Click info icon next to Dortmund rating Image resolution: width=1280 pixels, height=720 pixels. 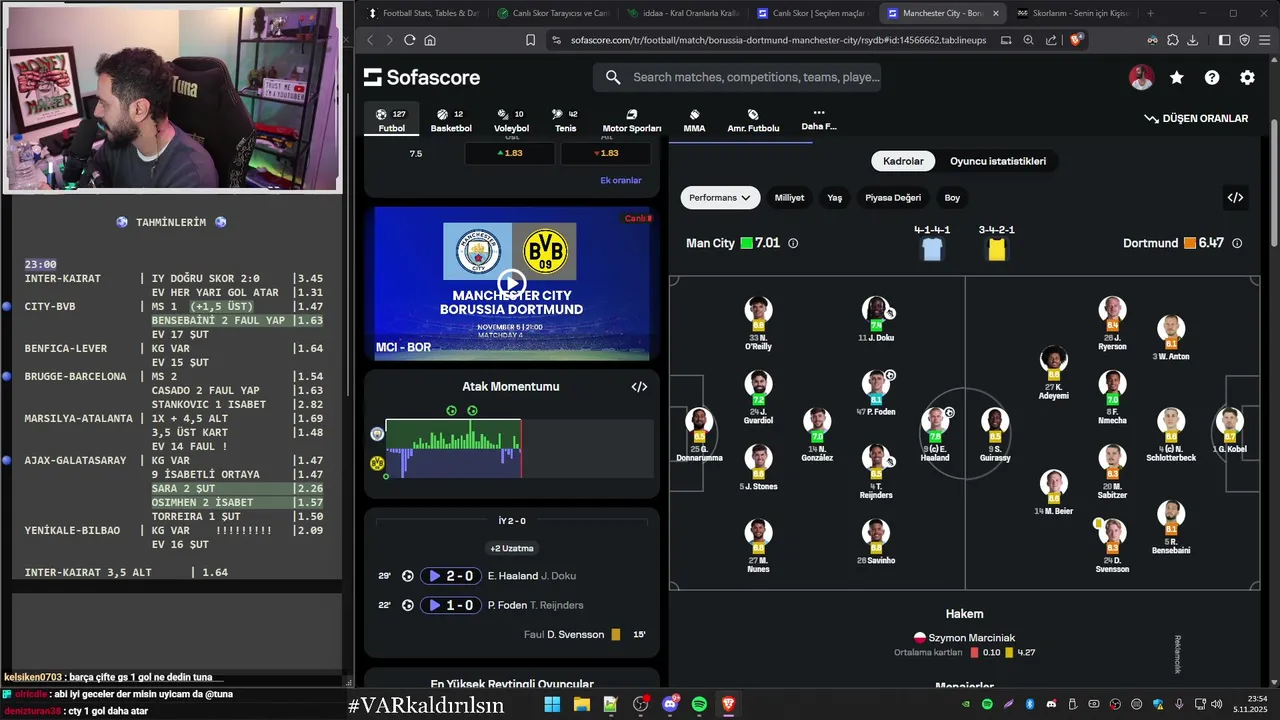[x=1237, y=243]
